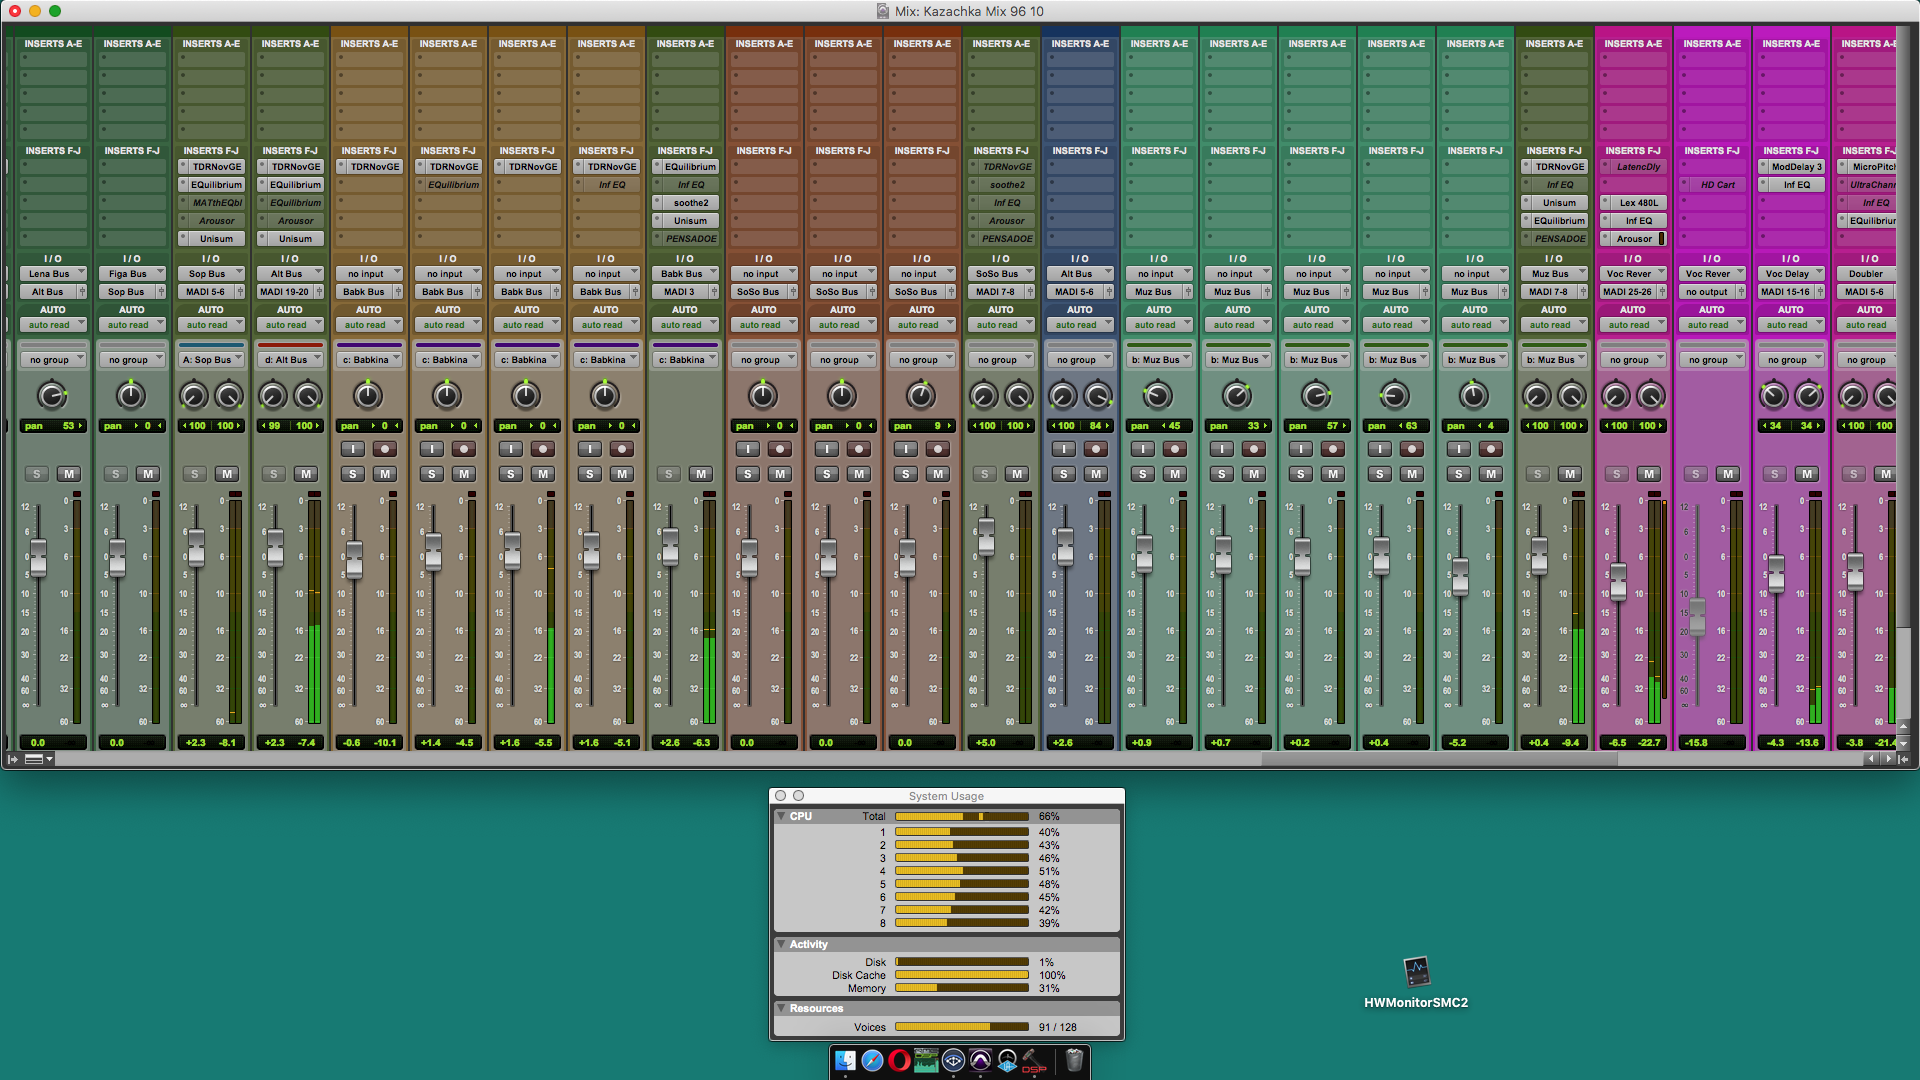
Task: Open the 'A: Sop Bus' group dropdown
Action: point(211,360)
